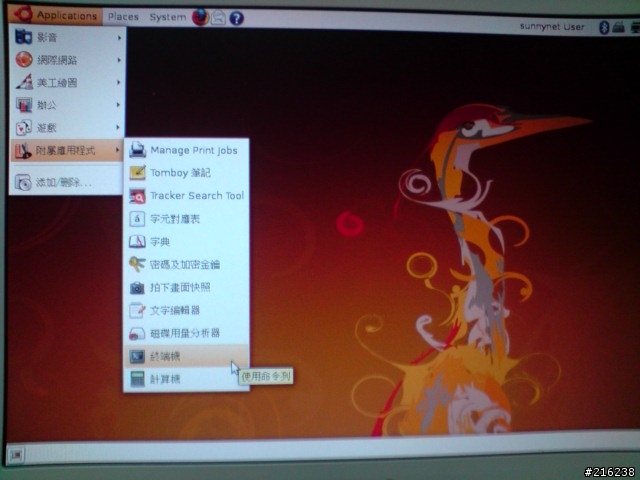Expand the 影音 submenu arrow

point(119,38)
